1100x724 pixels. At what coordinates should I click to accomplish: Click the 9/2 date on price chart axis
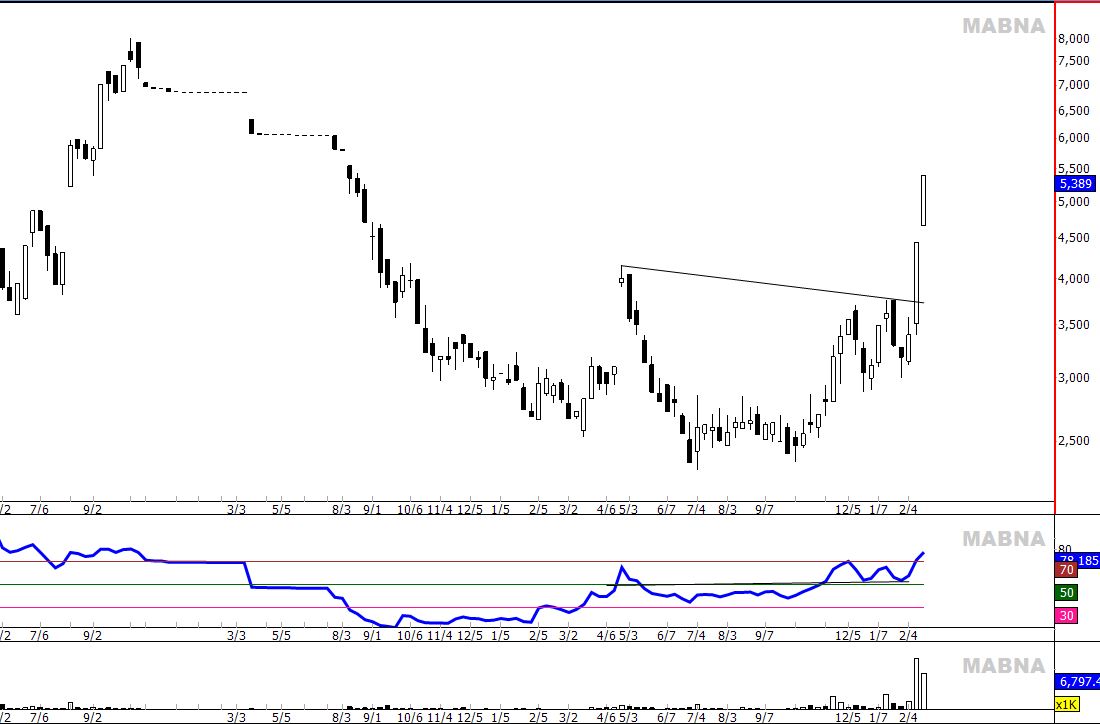[92, 509]
